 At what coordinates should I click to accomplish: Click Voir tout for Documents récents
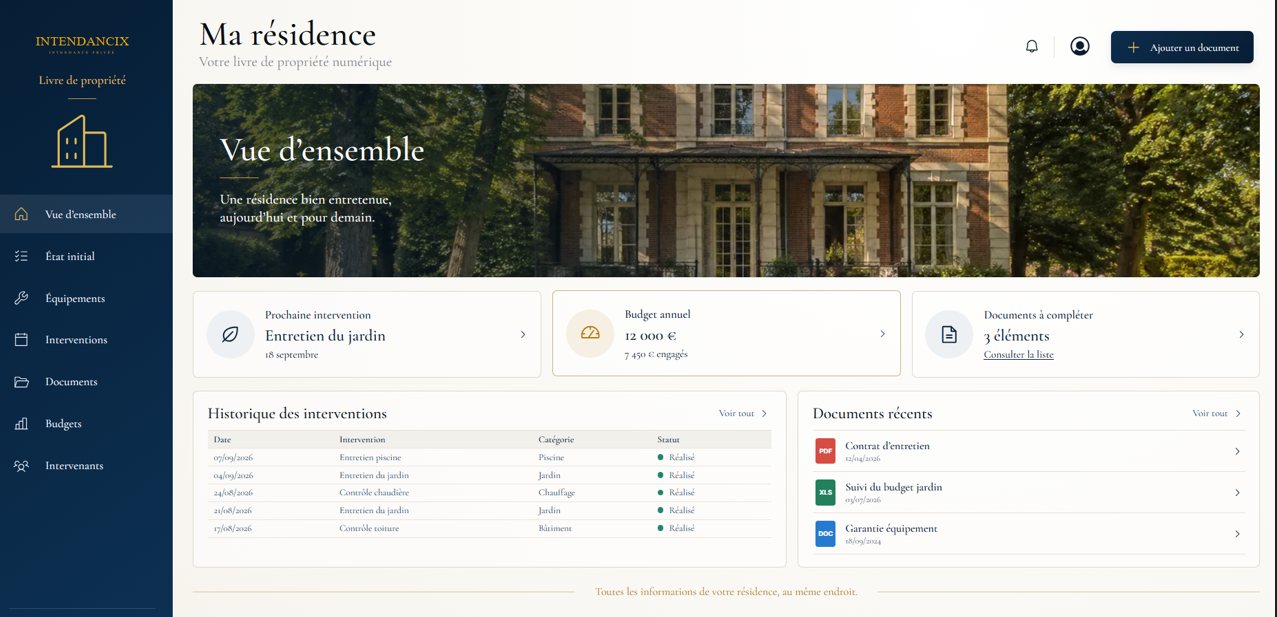point(1217,413)
